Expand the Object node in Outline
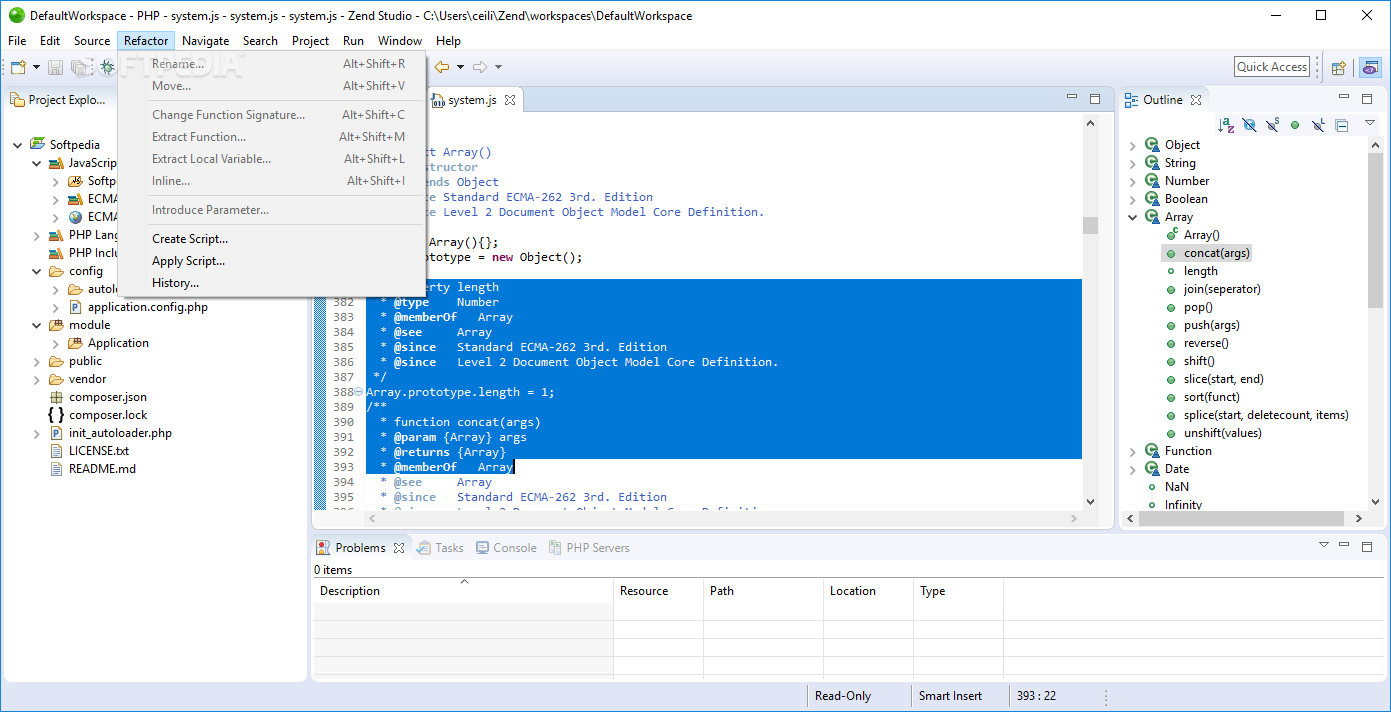 1133,145
